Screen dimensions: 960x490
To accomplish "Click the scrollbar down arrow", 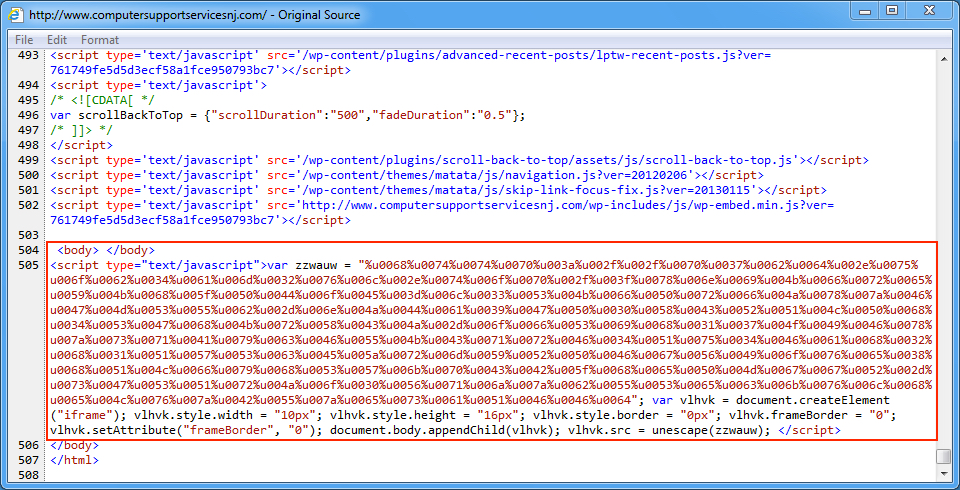I will (943, 473).
